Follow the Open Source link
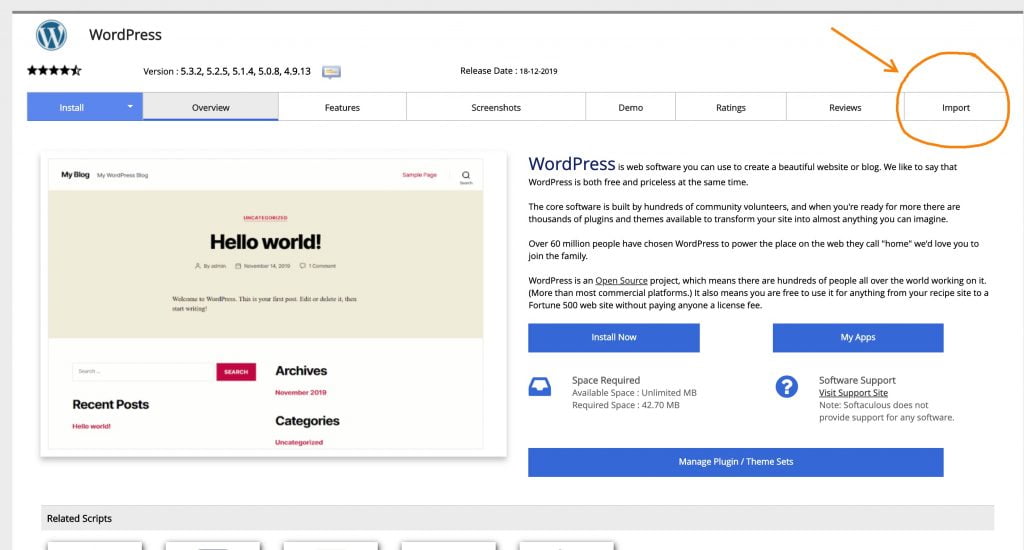The image size is (1024, 550). pos(621,280)
